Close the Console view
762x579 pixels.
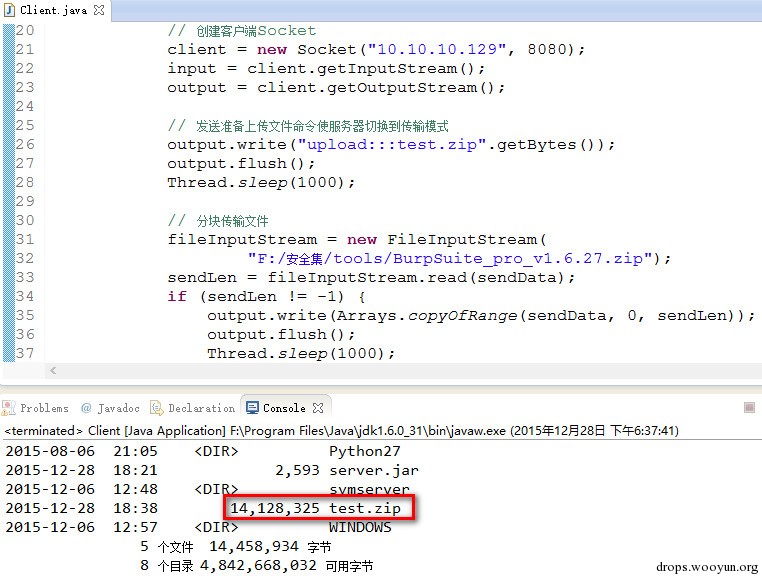pyautogui.click(x=318, y=408)
